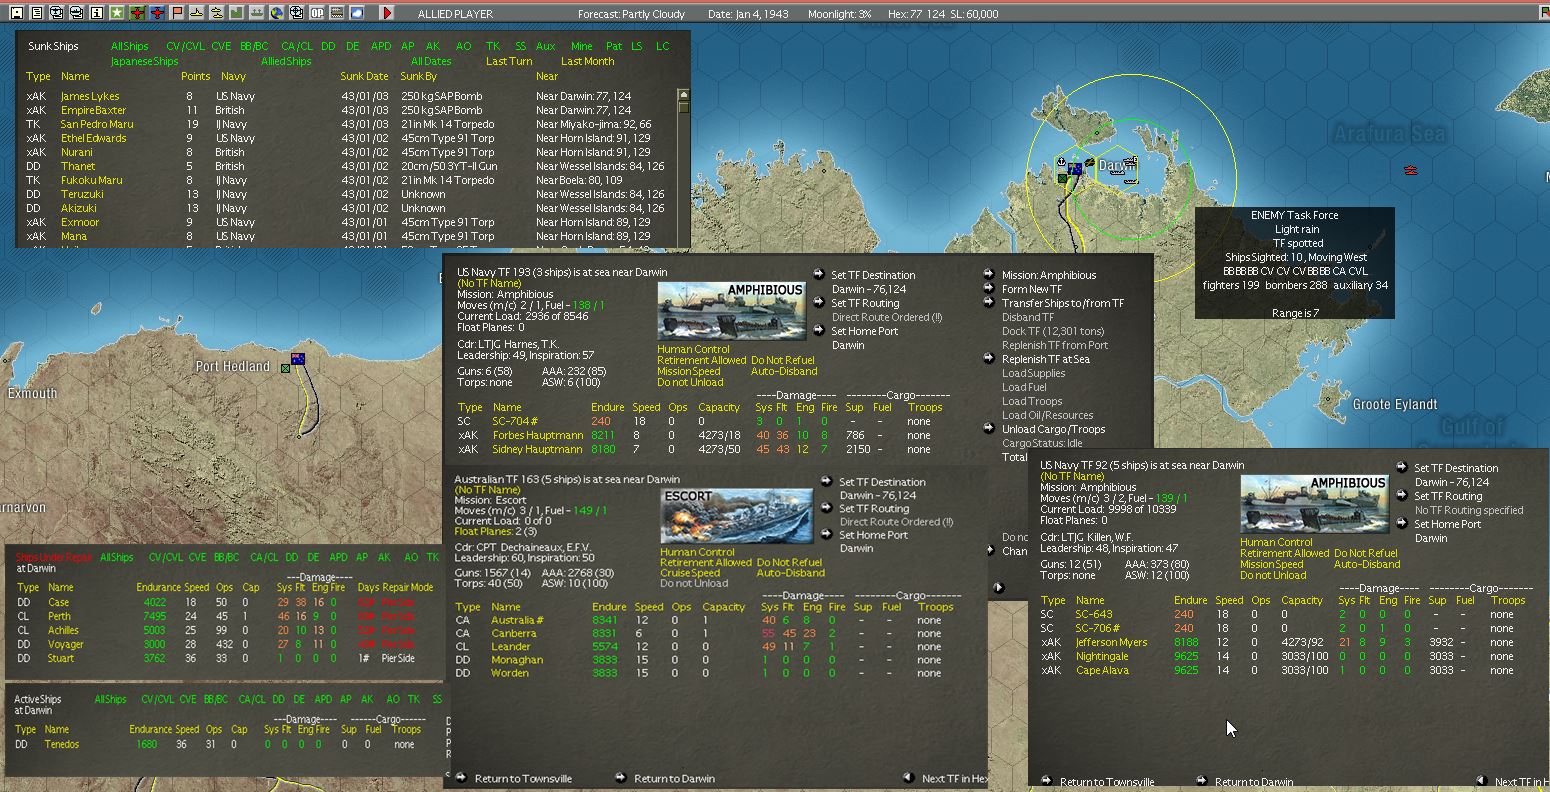Viewport: 1550px width, 792px height.
Task: Open the green factory industry icon
Action: tap(237, 13)
